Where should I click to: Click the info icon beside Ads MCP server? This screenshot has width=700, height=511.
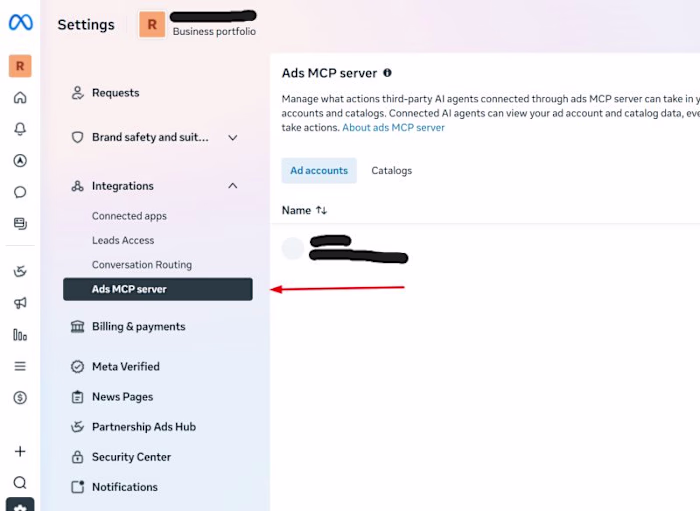tap(388, 73)
